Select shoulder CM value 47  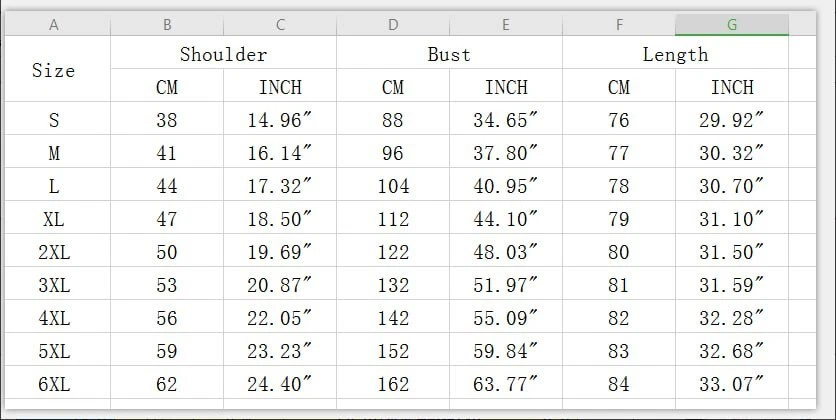167,217
